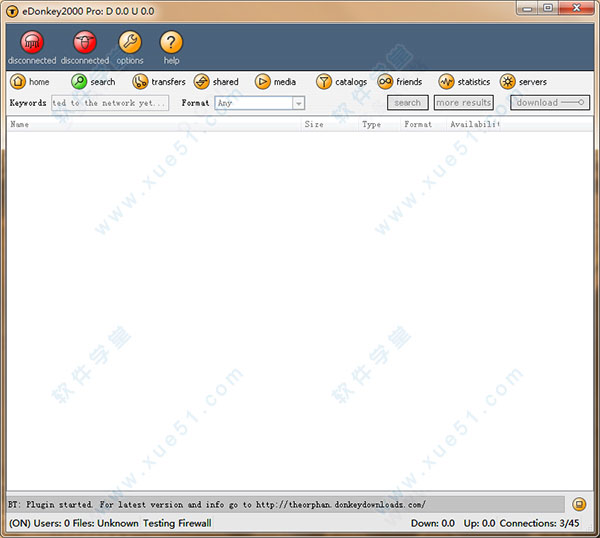Click the more results button
Image resolution: width=600 pixels, height=538 pixels.
point(463,103)
